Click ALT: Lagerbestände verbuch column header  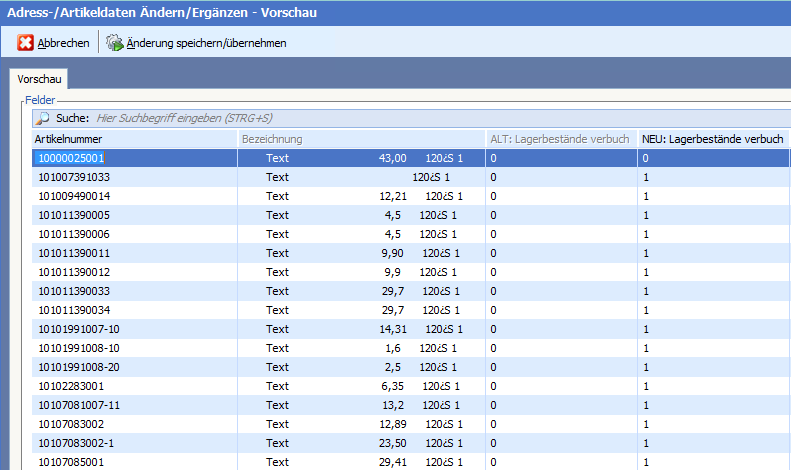pos(559,139)
